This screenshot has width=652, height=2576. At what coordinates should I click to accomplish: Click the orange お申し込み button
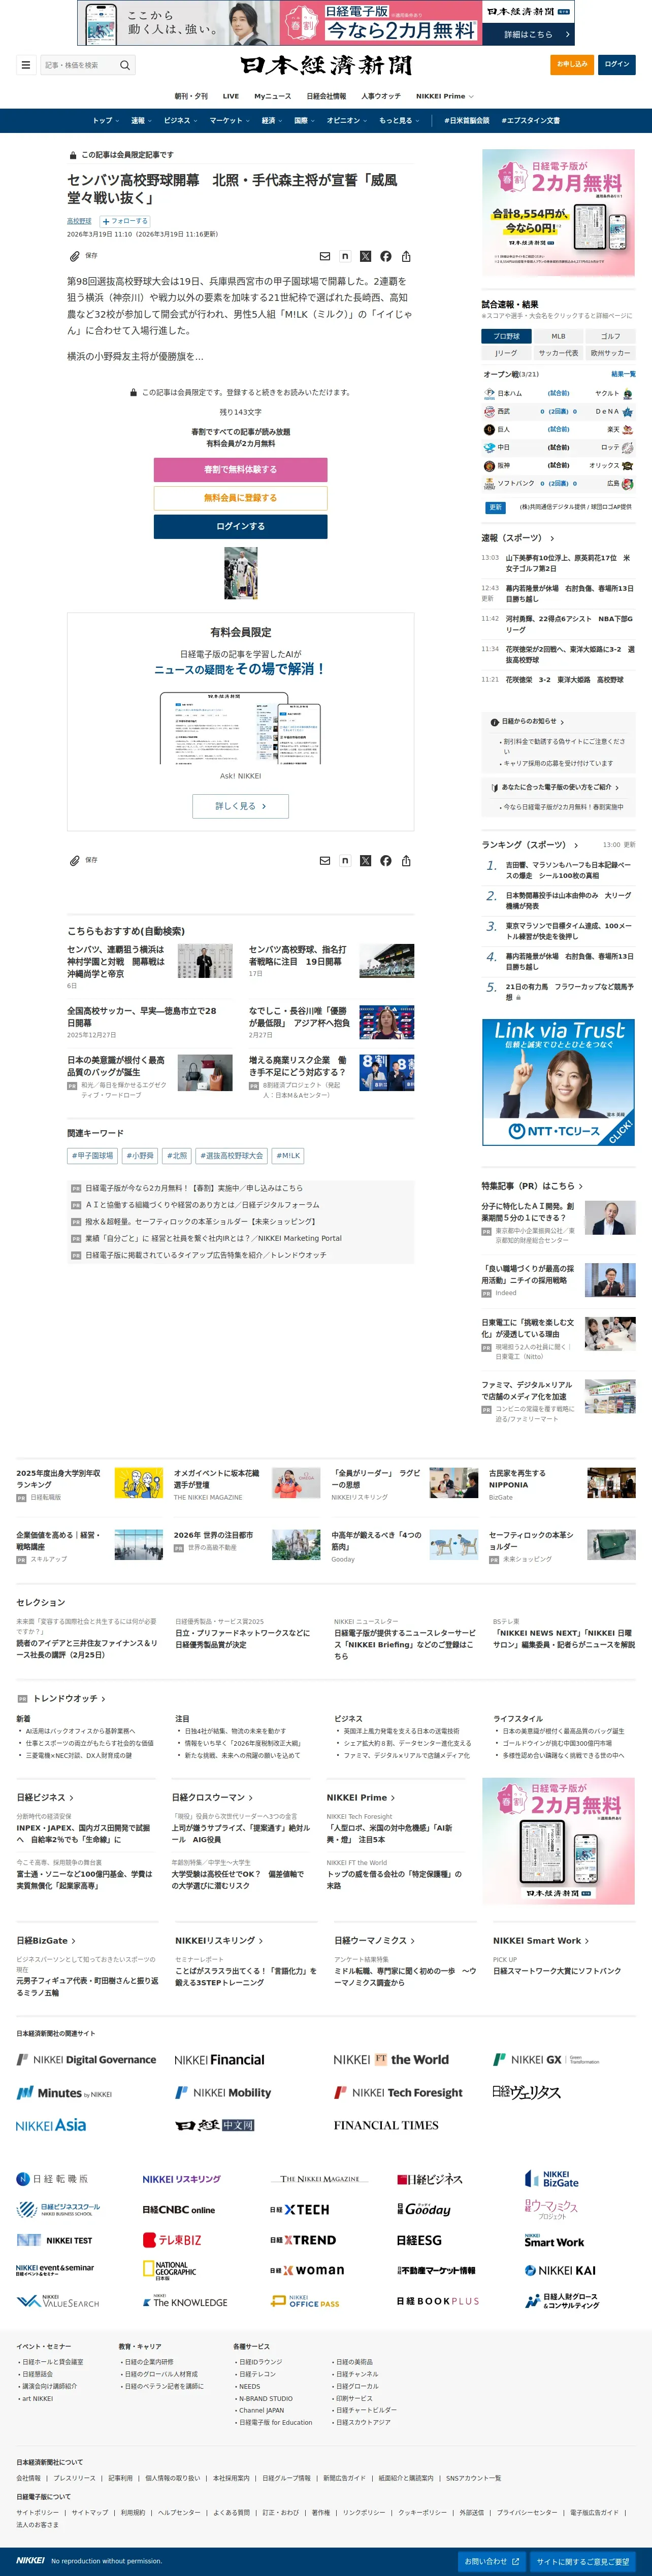pos(572,64)
